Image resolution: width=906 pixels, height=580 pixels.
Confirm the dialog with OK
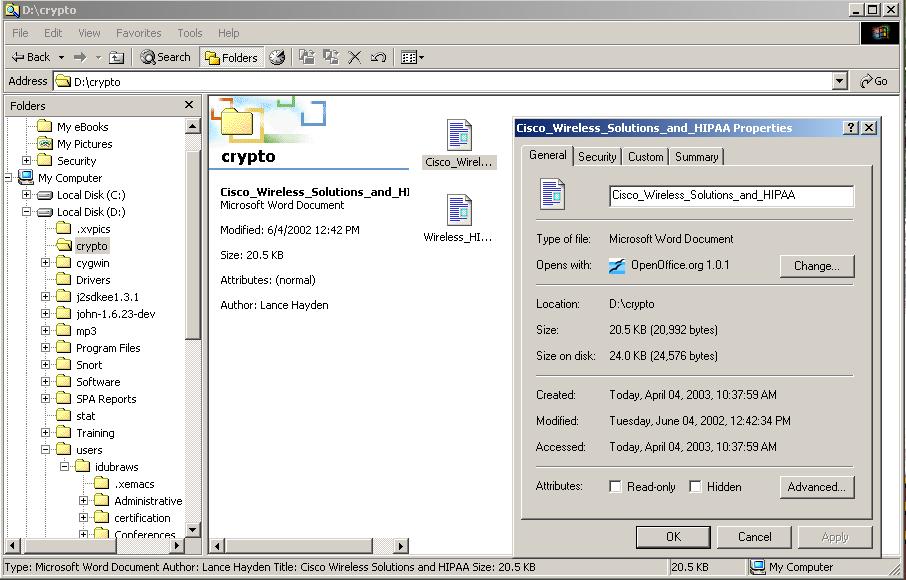(x=673, y=537)
